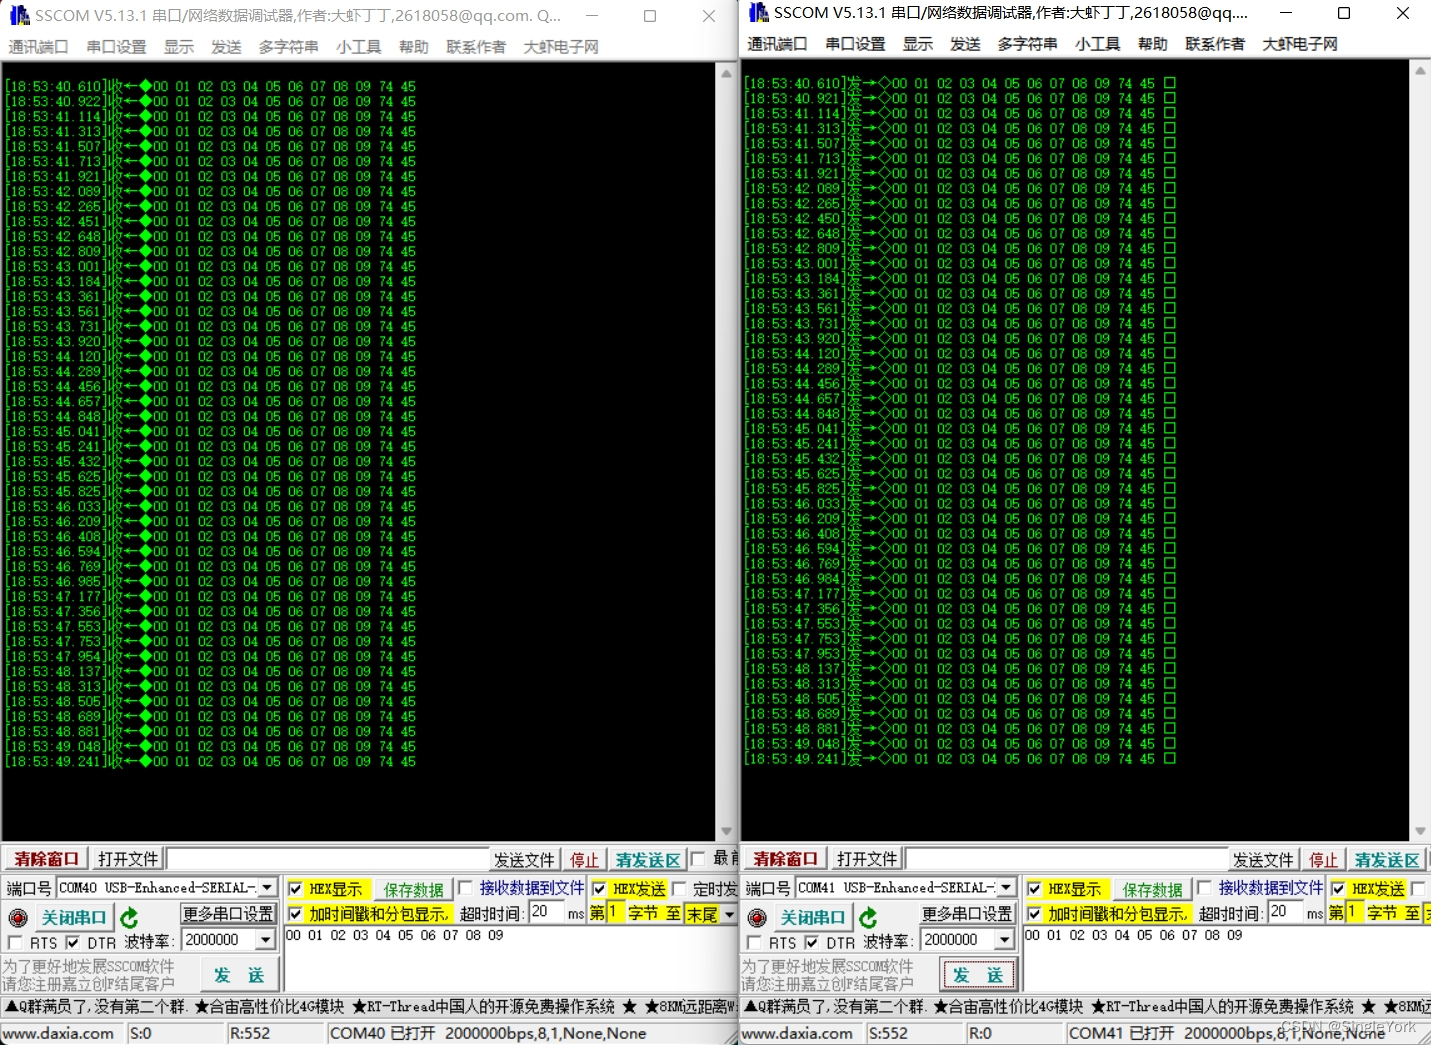Click 超时时间 input field in COM40 window

coord(546,912)
